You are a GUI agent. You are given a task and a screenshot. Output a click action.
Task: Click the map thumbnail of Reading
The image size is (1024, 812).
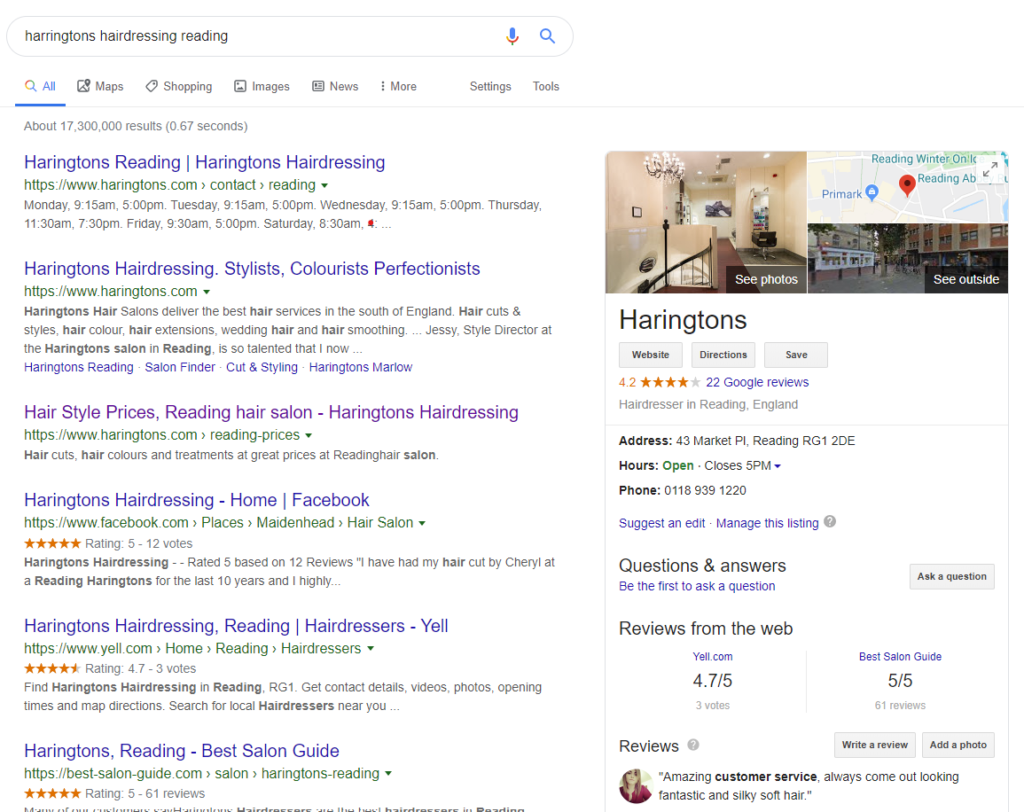click(908, 187)
